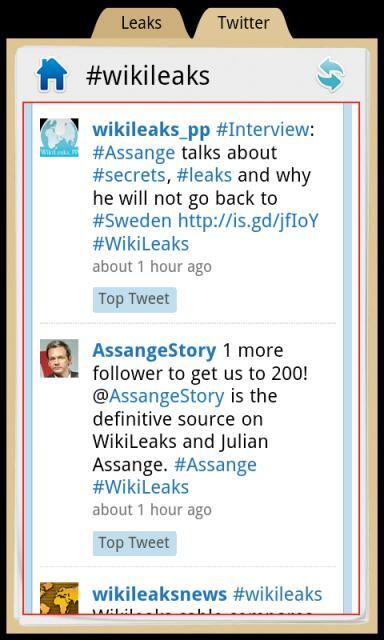Open the @AssangeStory mention link
The width and height of the screenshot is (384, 640).
point(159,396)
